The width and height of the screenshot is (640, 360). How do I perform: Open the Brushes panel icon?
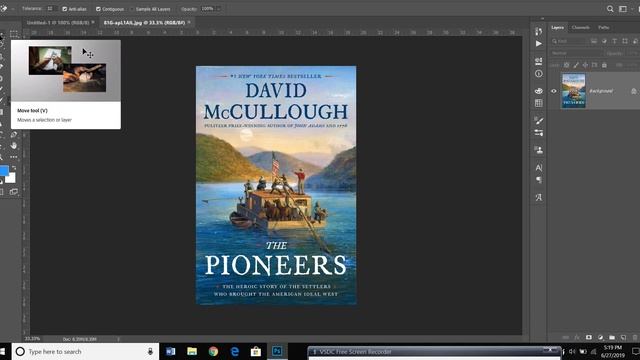[x=539, y=120]
